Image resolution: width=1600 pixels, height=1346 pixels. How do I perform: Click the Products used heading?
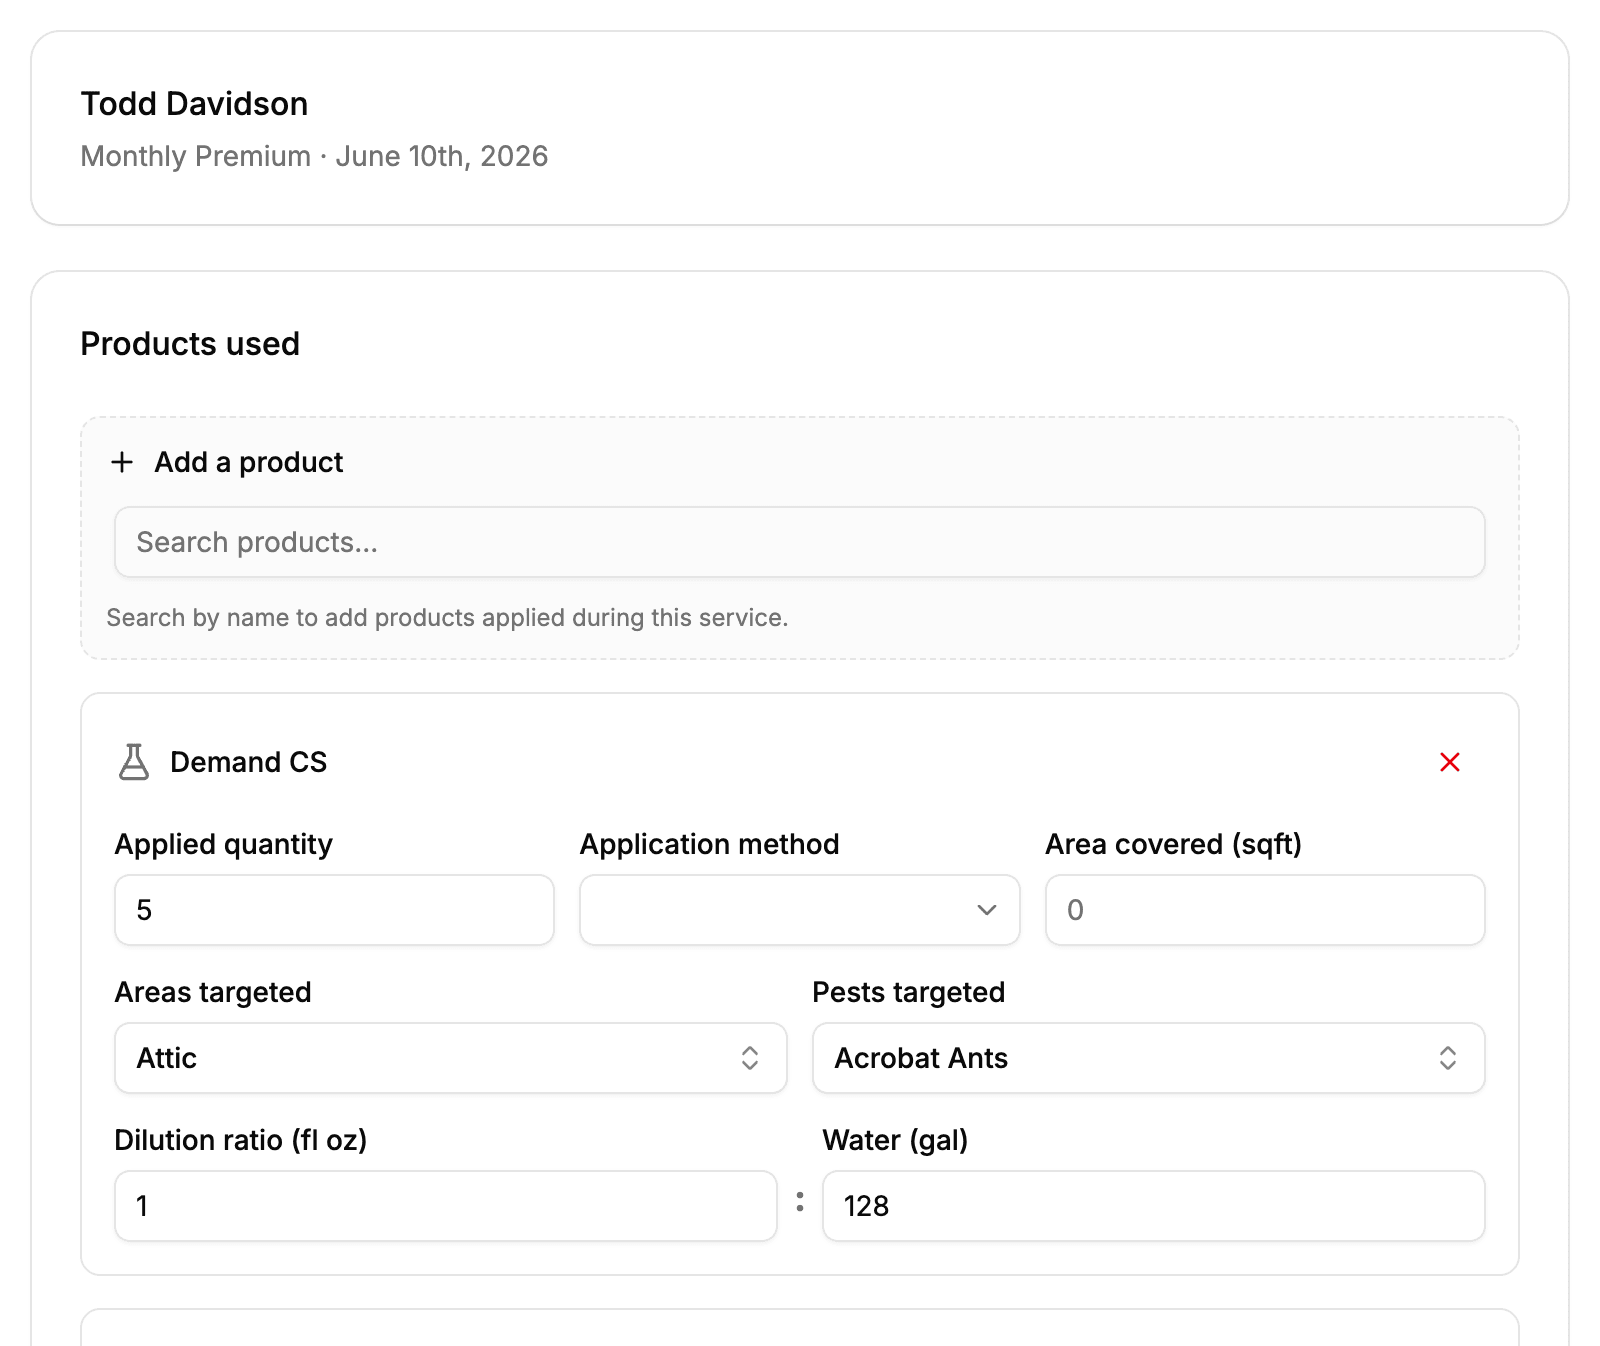[x=190, y=344]
